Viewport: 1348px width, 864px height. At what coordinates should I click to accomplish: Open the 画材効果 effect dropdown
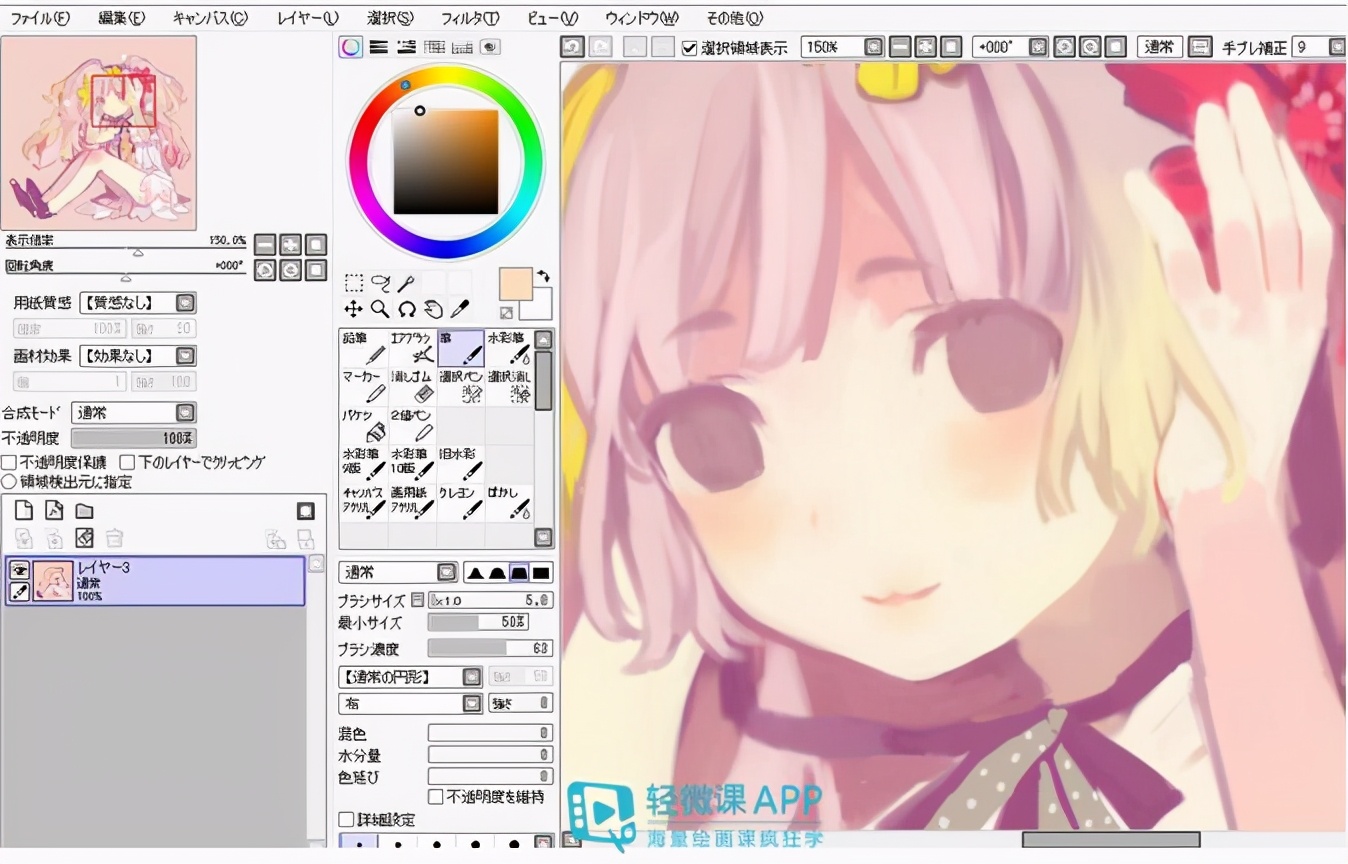pyautogui.click(x=138, y=356)
